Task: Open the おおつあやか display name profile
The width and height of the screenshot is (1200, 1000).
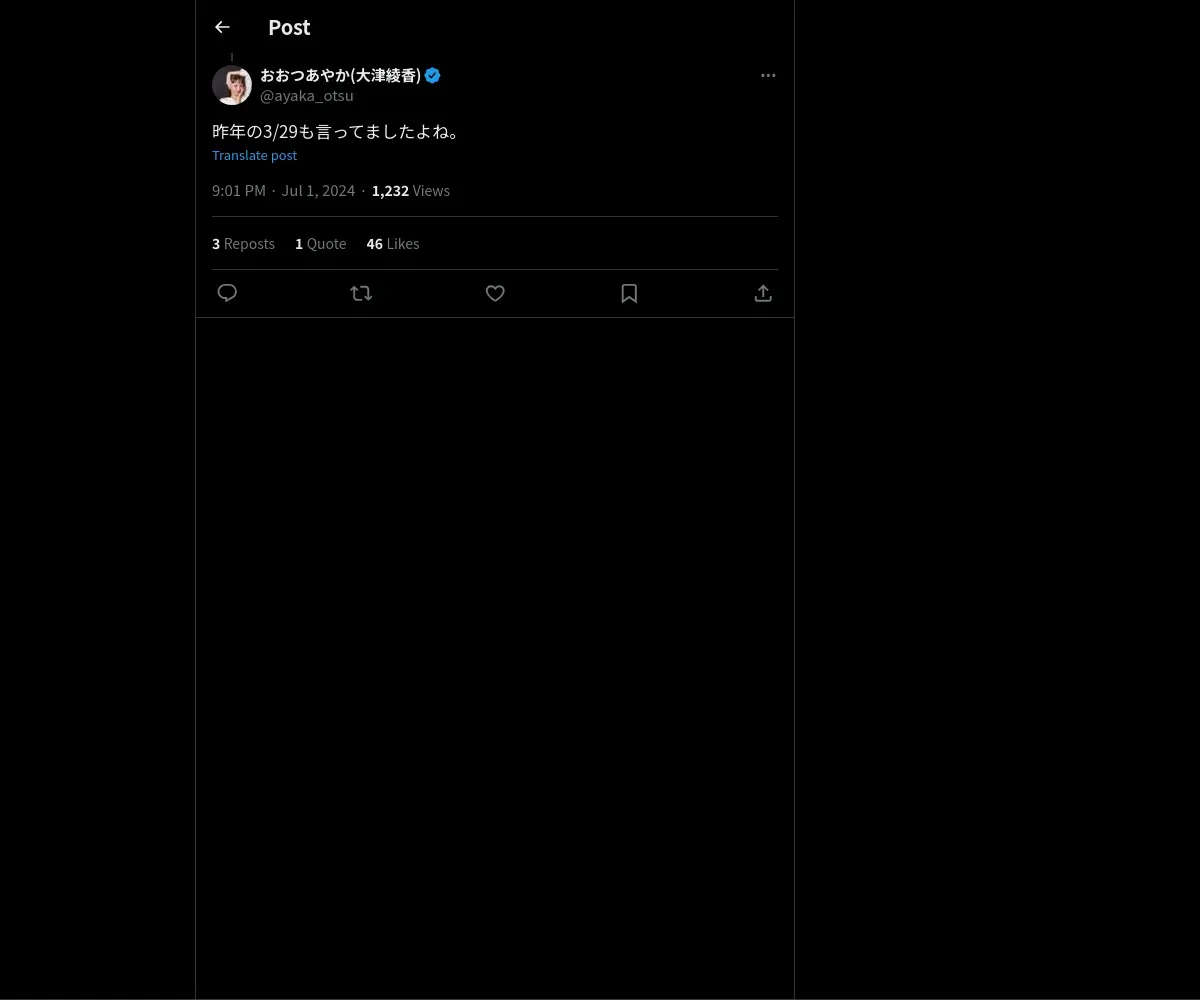Action: pos(341,75)
